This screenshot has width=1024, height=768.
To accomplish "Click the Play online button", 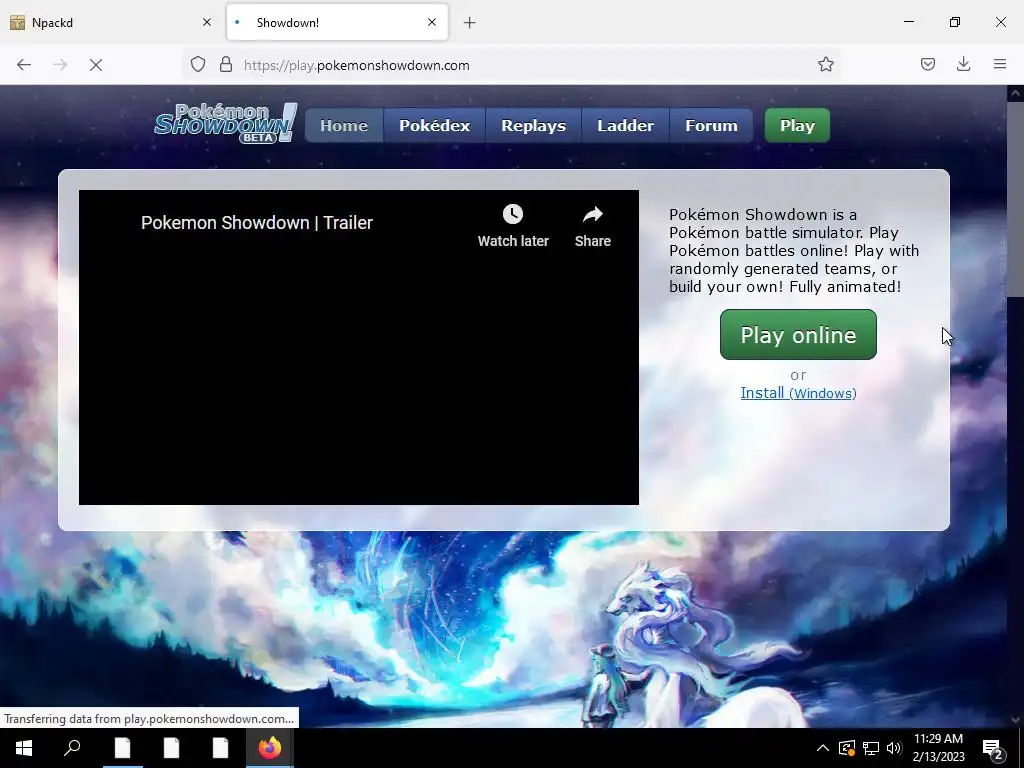I will (x=798, y=334).
